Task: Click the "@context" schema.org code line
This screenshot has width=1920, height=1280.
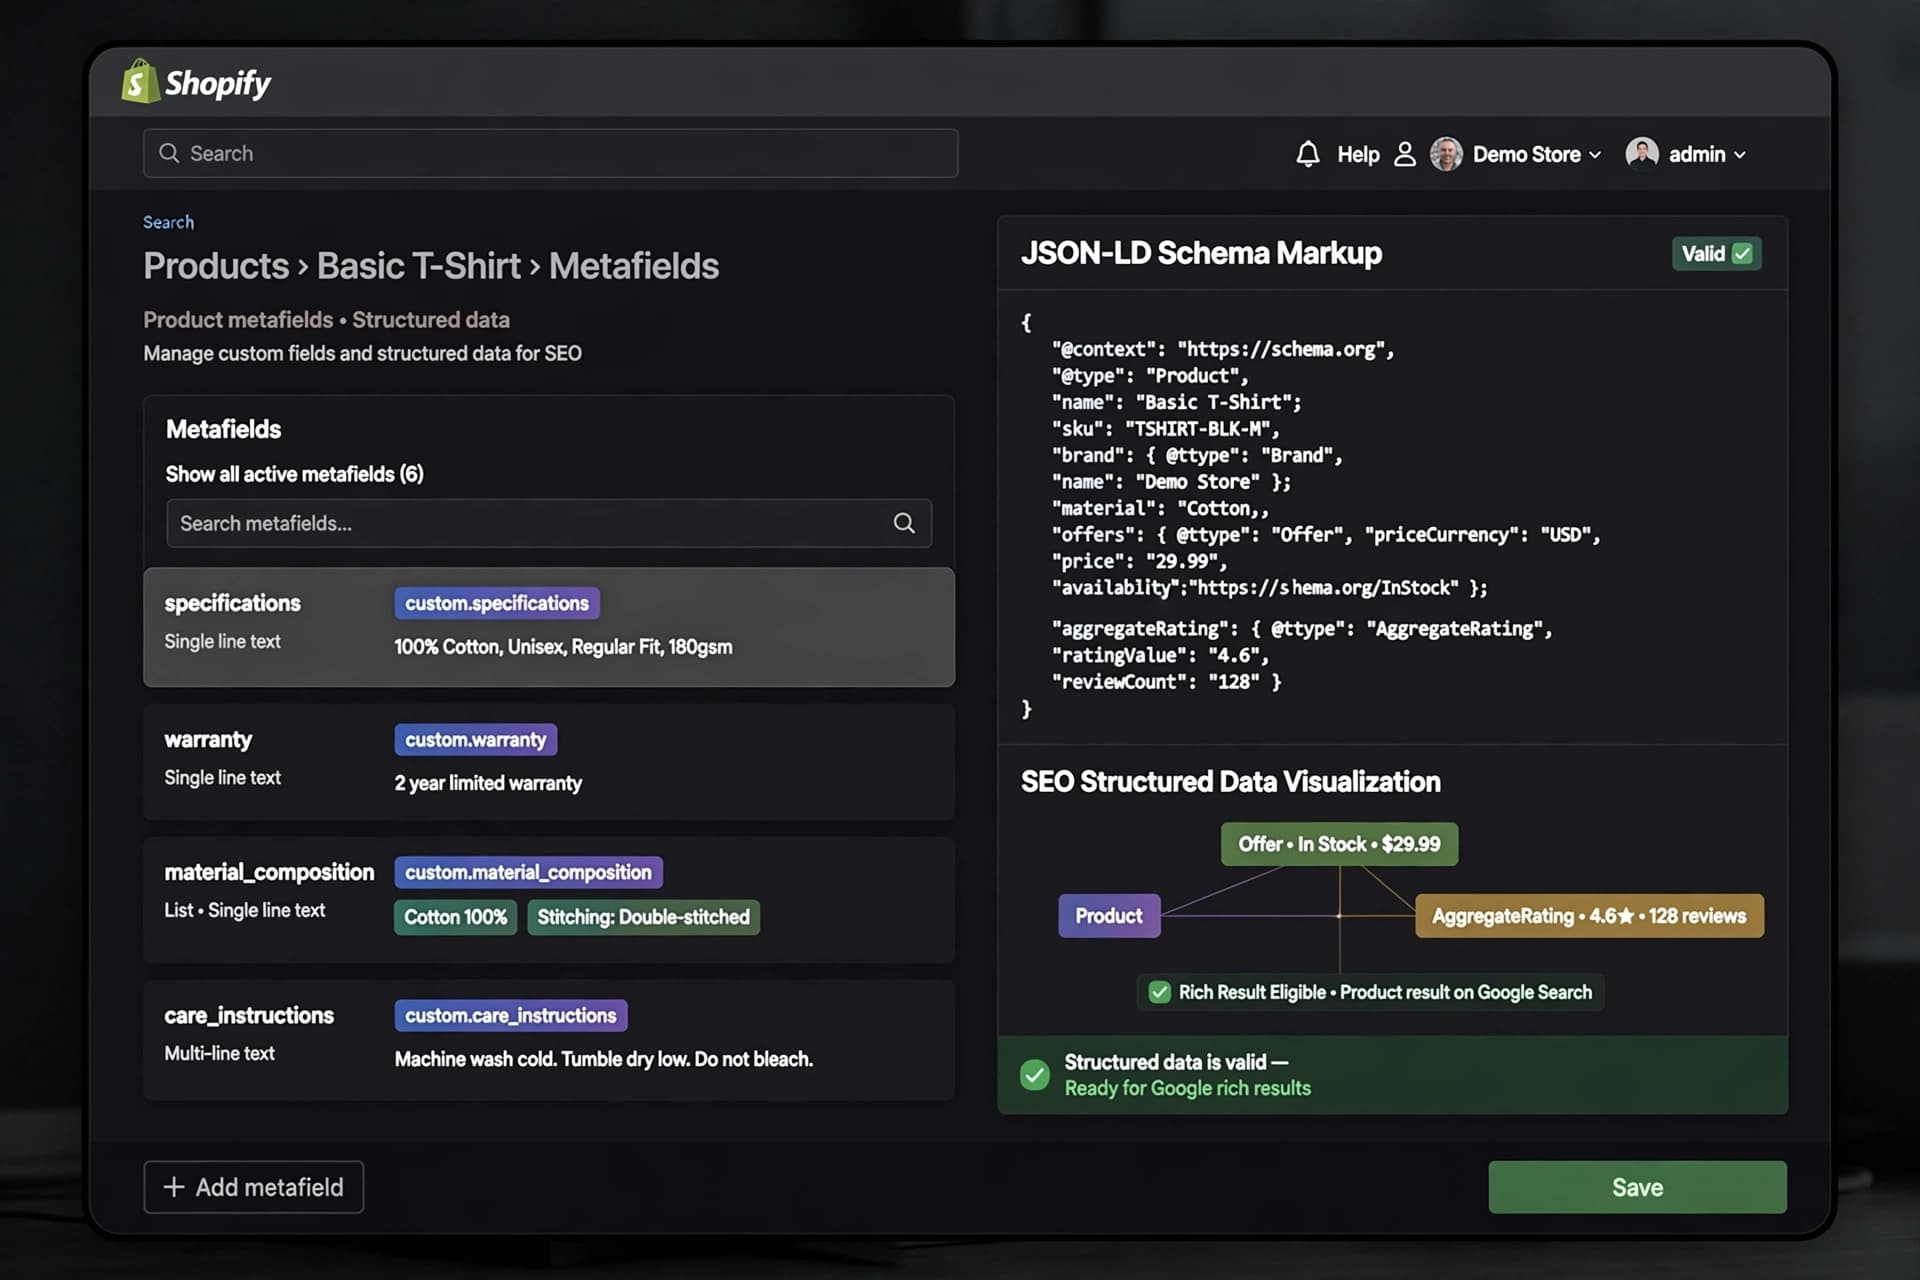Action: 1222,349
